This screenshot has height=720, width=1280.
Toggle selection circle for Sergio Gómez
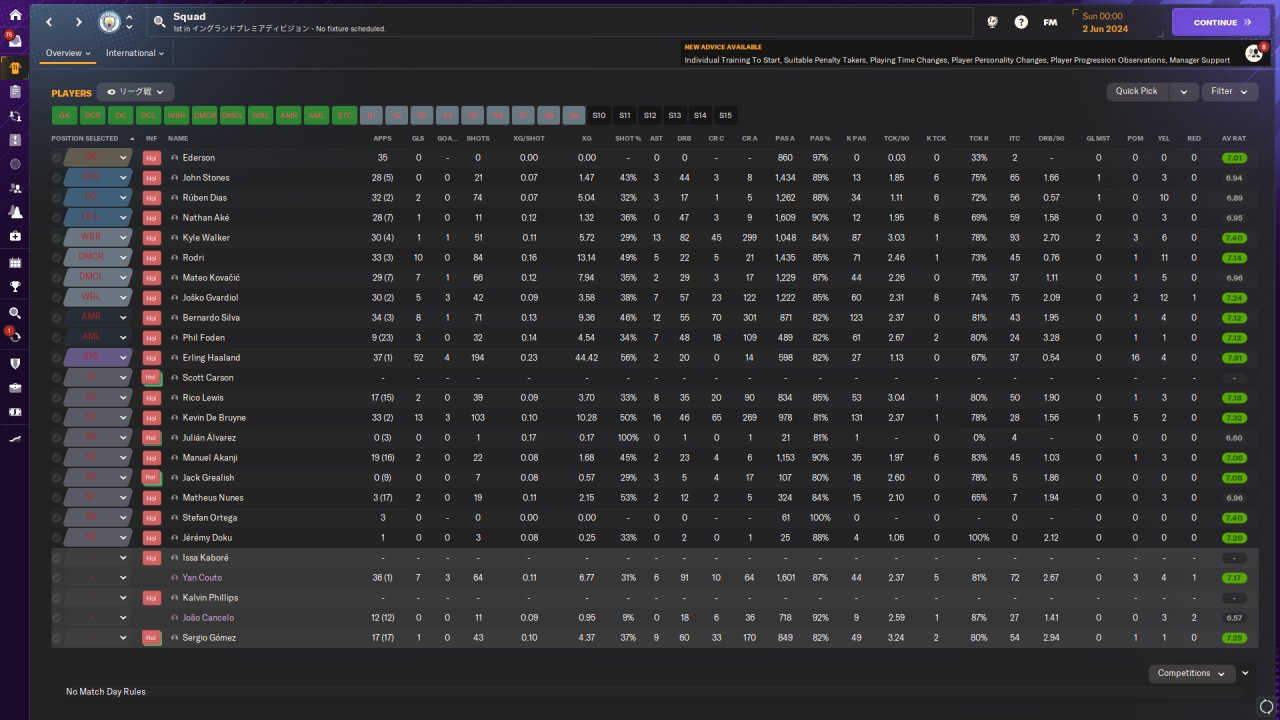(x=57, y=638)
